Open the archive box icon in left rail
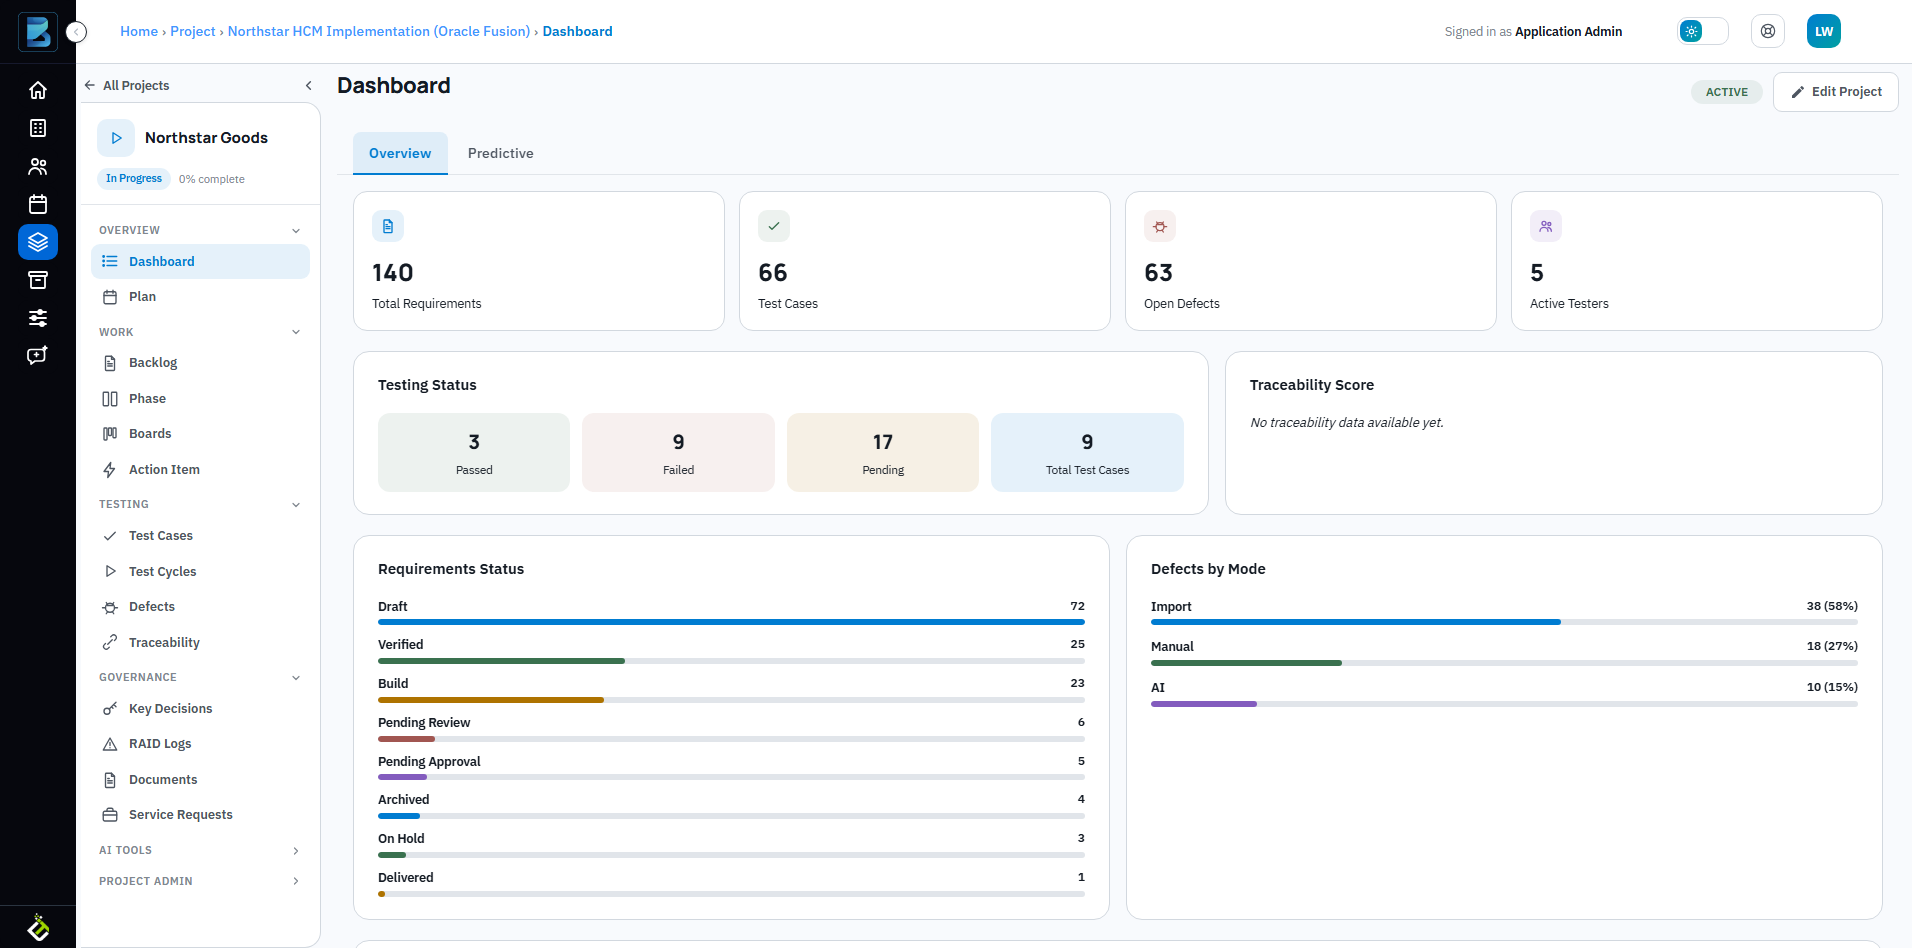The height and width of the screenshot is (948, 1912). [38, 280]
